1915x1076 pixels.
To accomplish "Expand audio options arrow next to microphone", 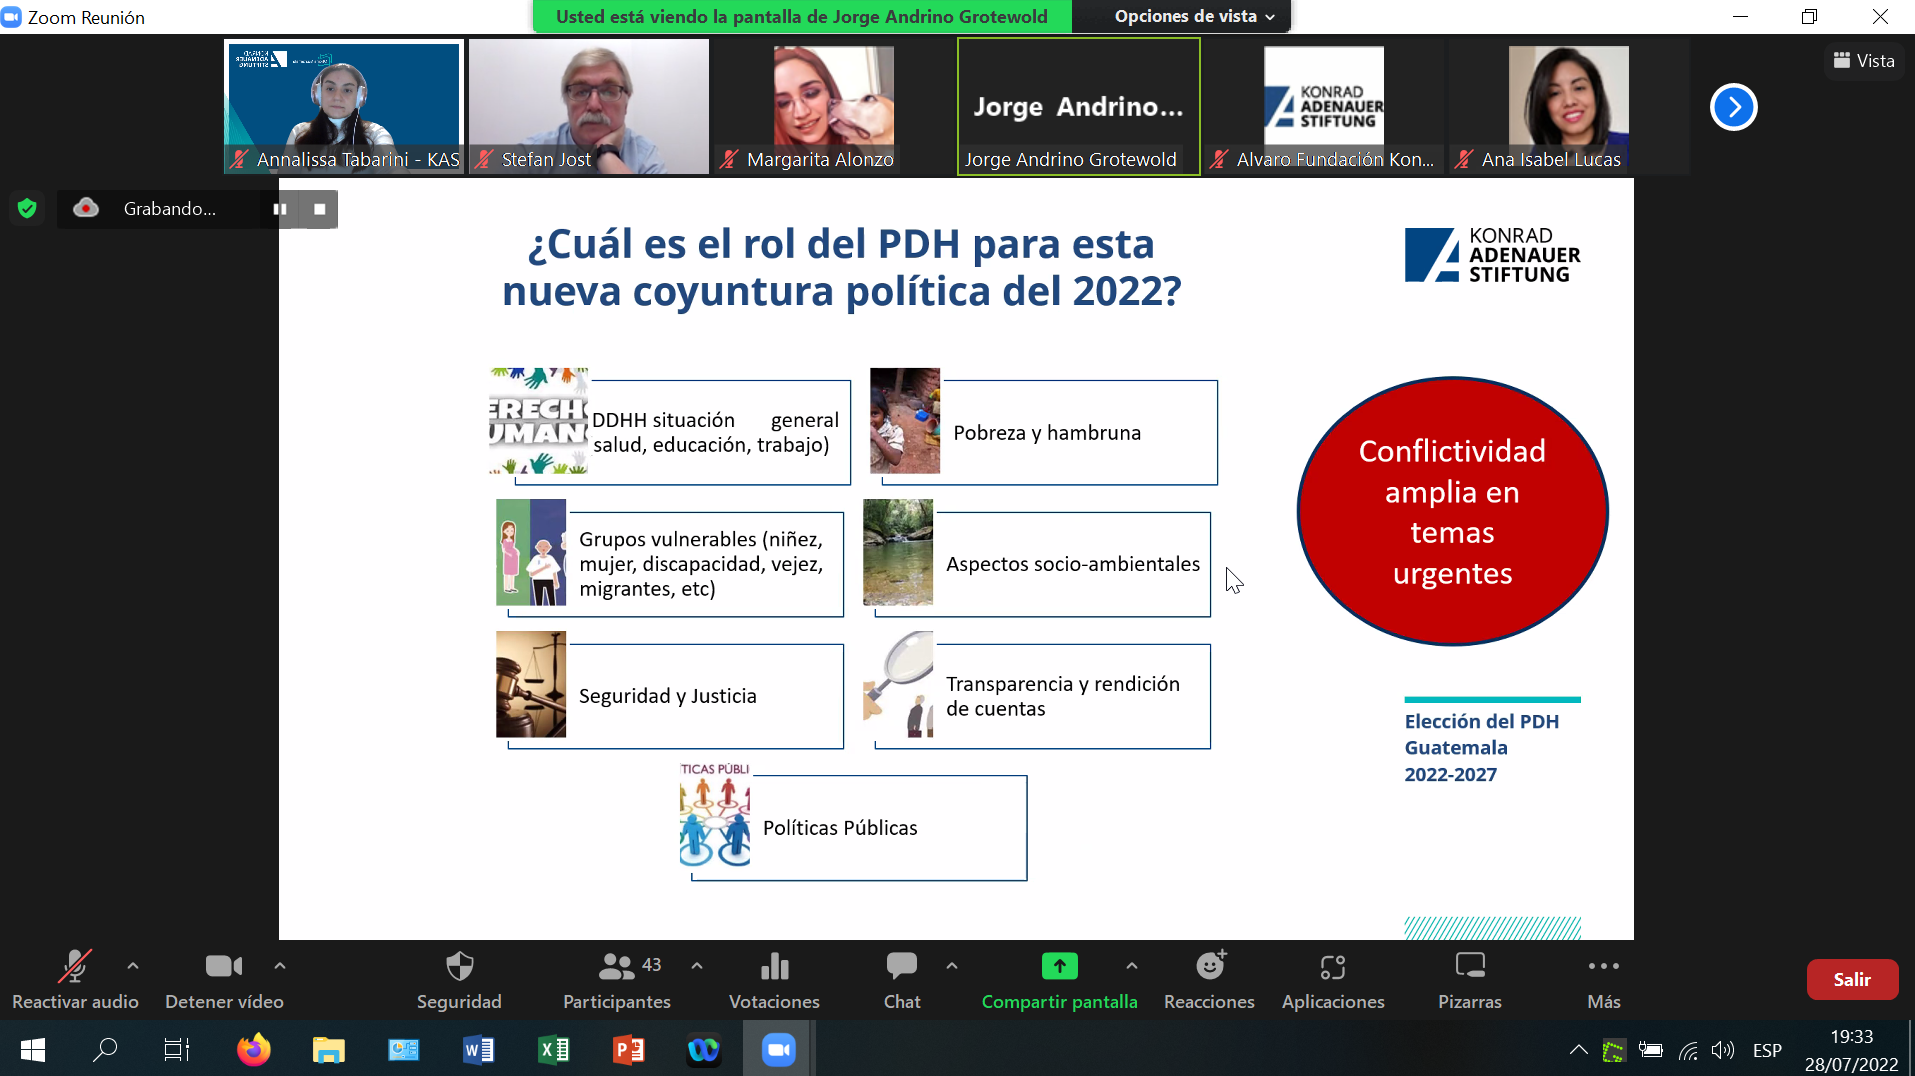I will coord(133,966).
